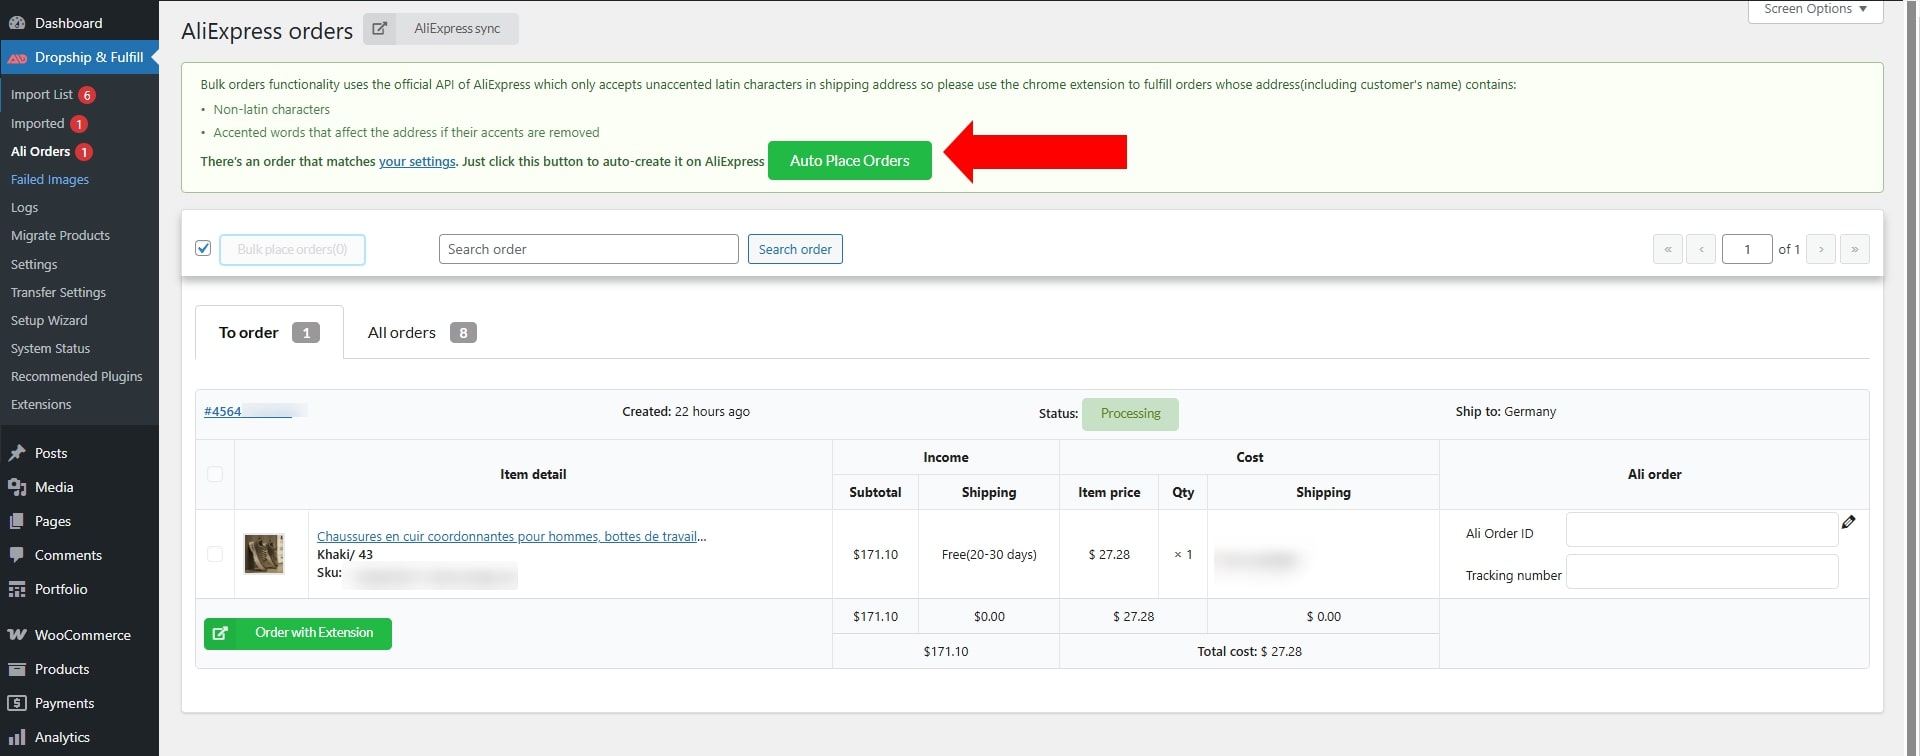1920x756 pixels.
Task: Click the WooCommerce icon in sidebar
Action: [x=17, y=635]
